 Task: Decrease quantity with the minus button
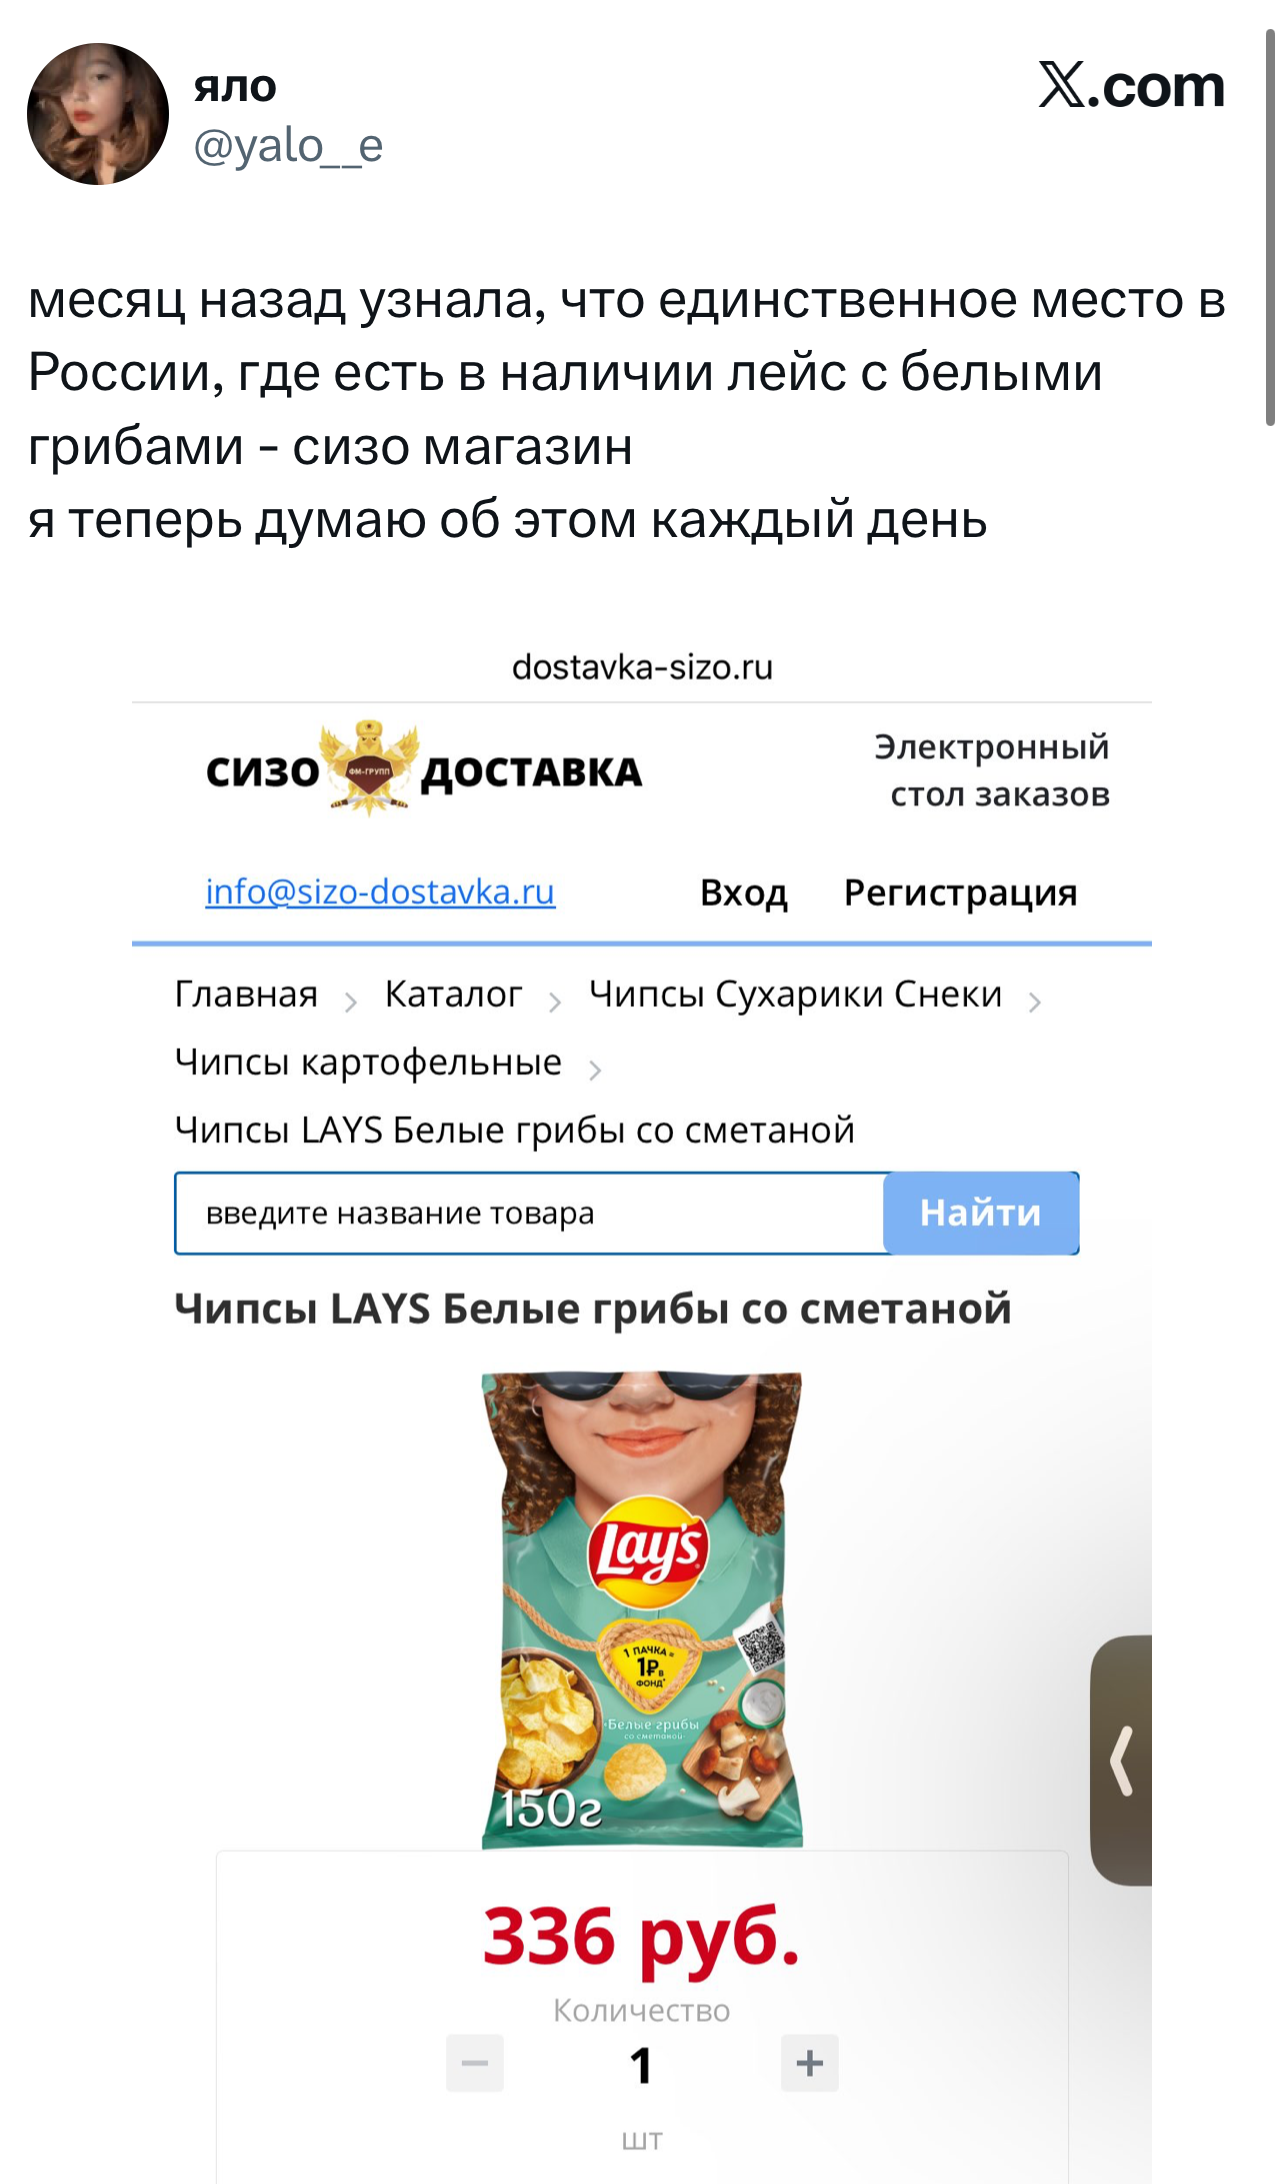tap(475, 2062)
